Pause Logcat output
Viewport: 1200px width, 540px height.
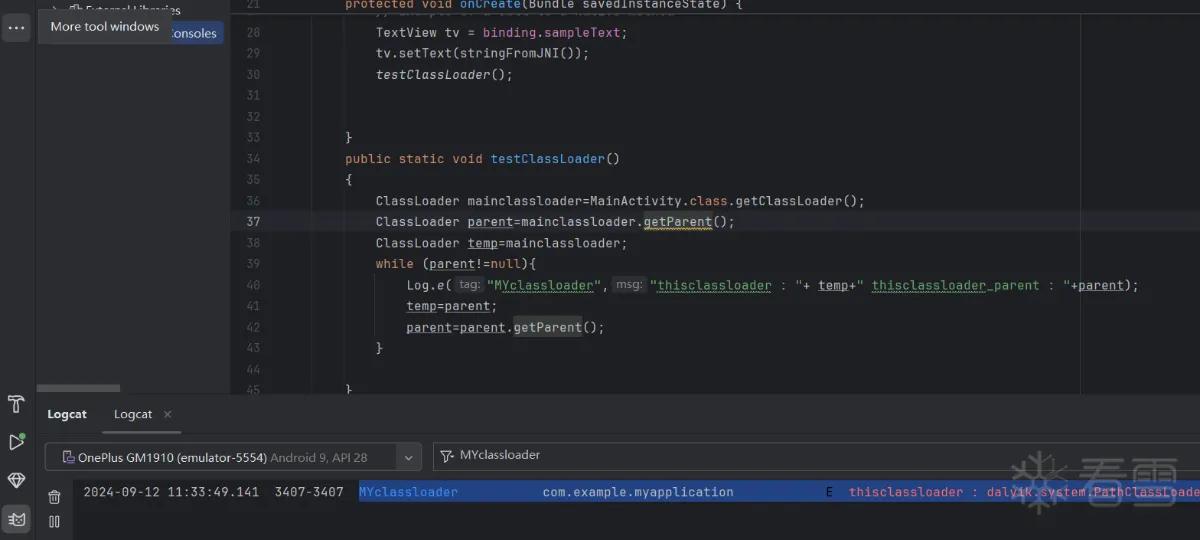coord(55,521)
